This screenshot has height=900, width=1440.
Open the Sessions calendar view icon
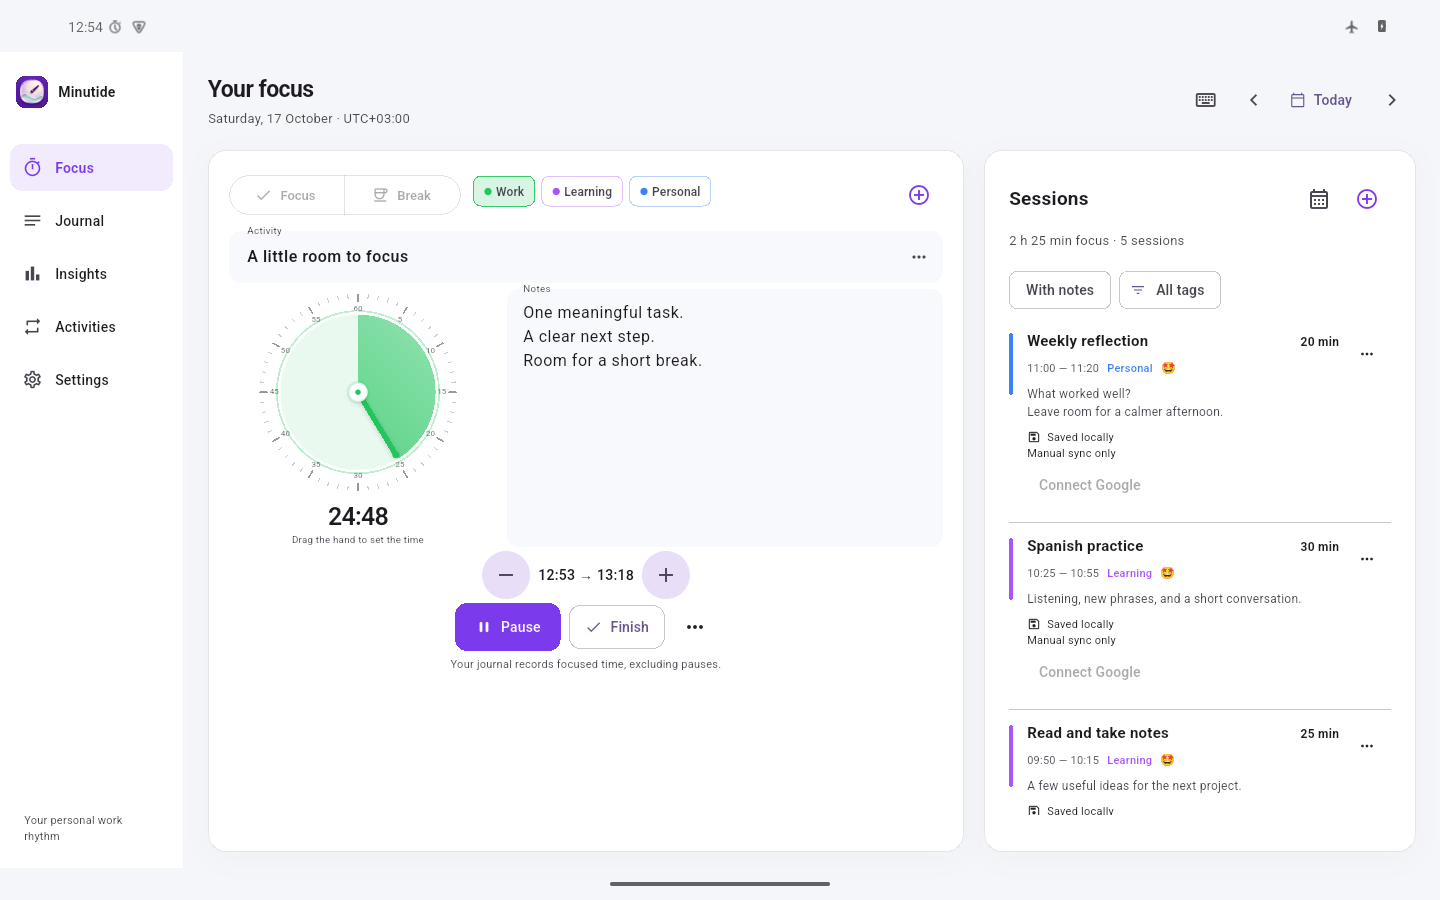point(1319,199)
